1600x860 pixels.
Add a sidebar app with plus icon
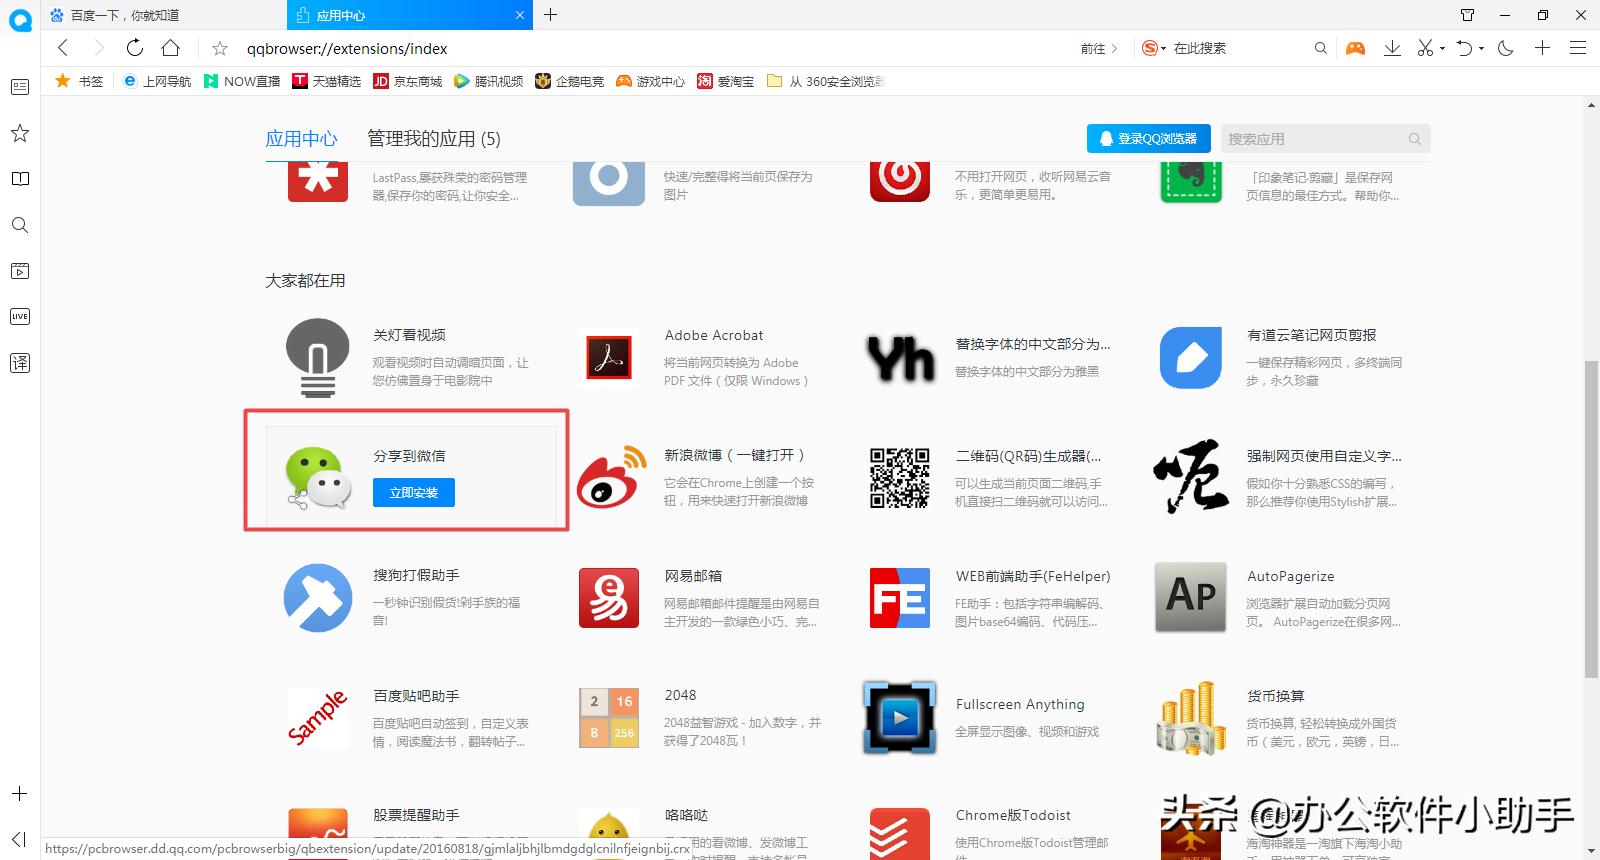(19, 794)
